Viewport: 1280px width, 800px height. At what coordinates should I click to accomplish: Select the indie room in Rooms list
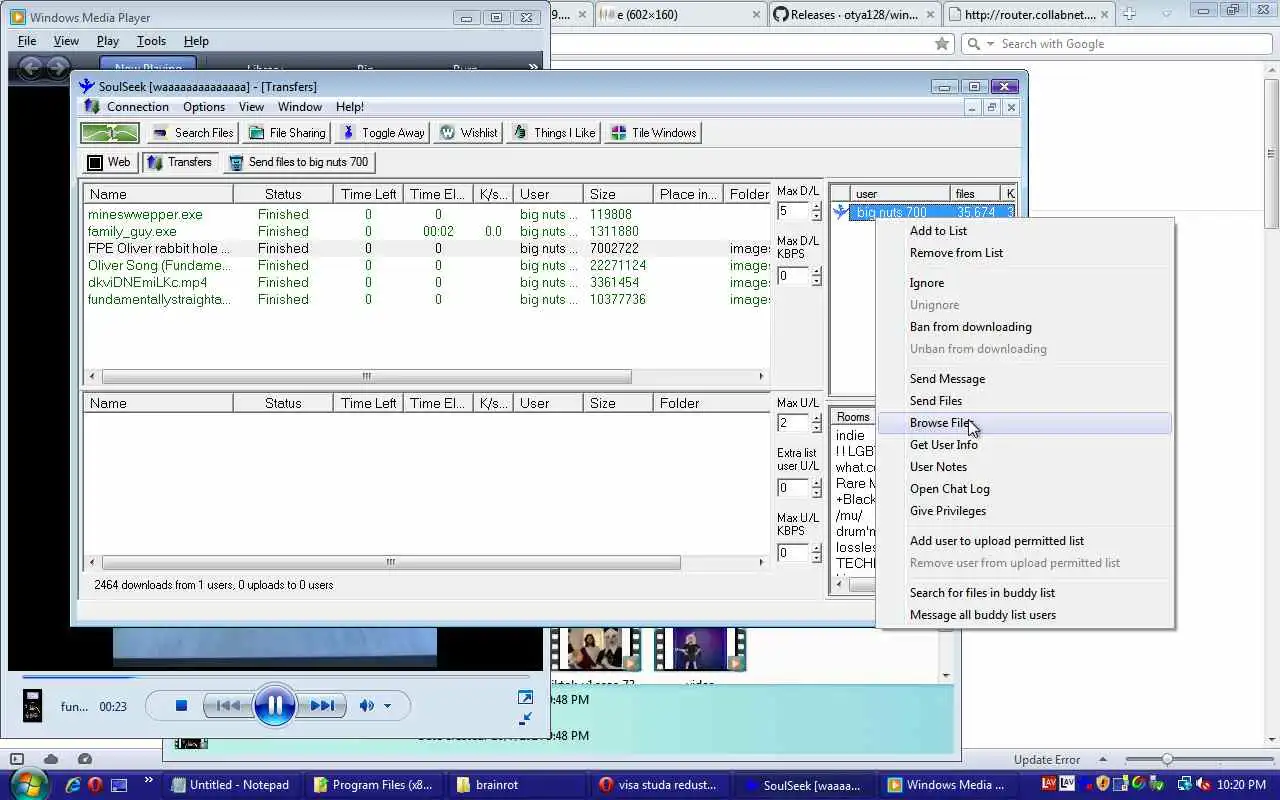[x=850, y=435]
